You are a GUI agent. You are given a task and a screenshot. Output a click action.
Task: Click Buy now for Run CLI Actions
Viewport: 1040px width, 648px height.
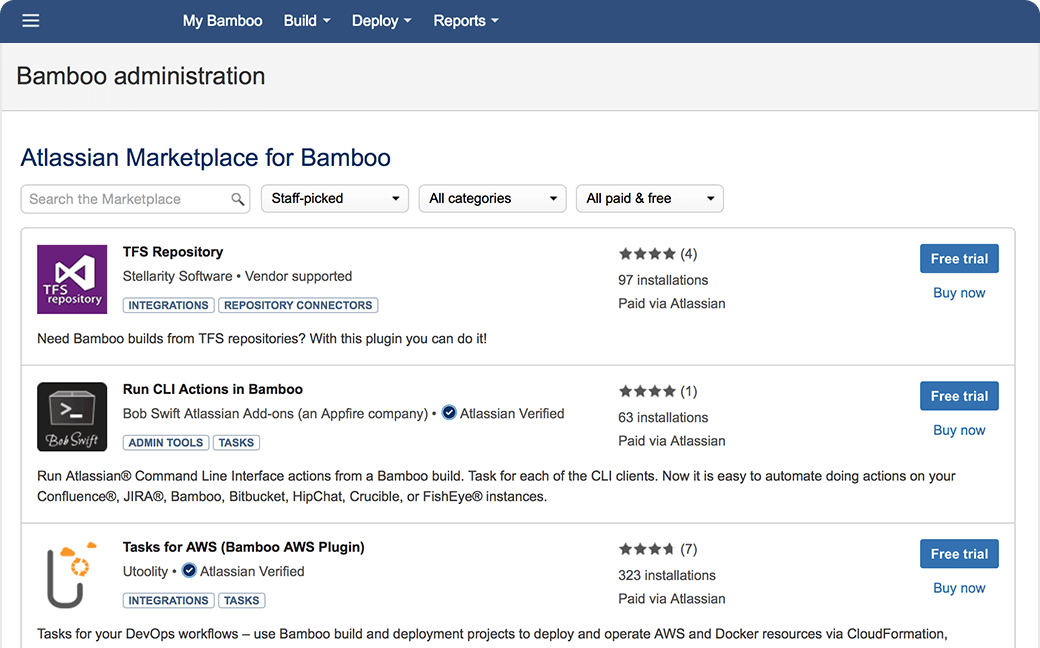[x=959, y=430]
